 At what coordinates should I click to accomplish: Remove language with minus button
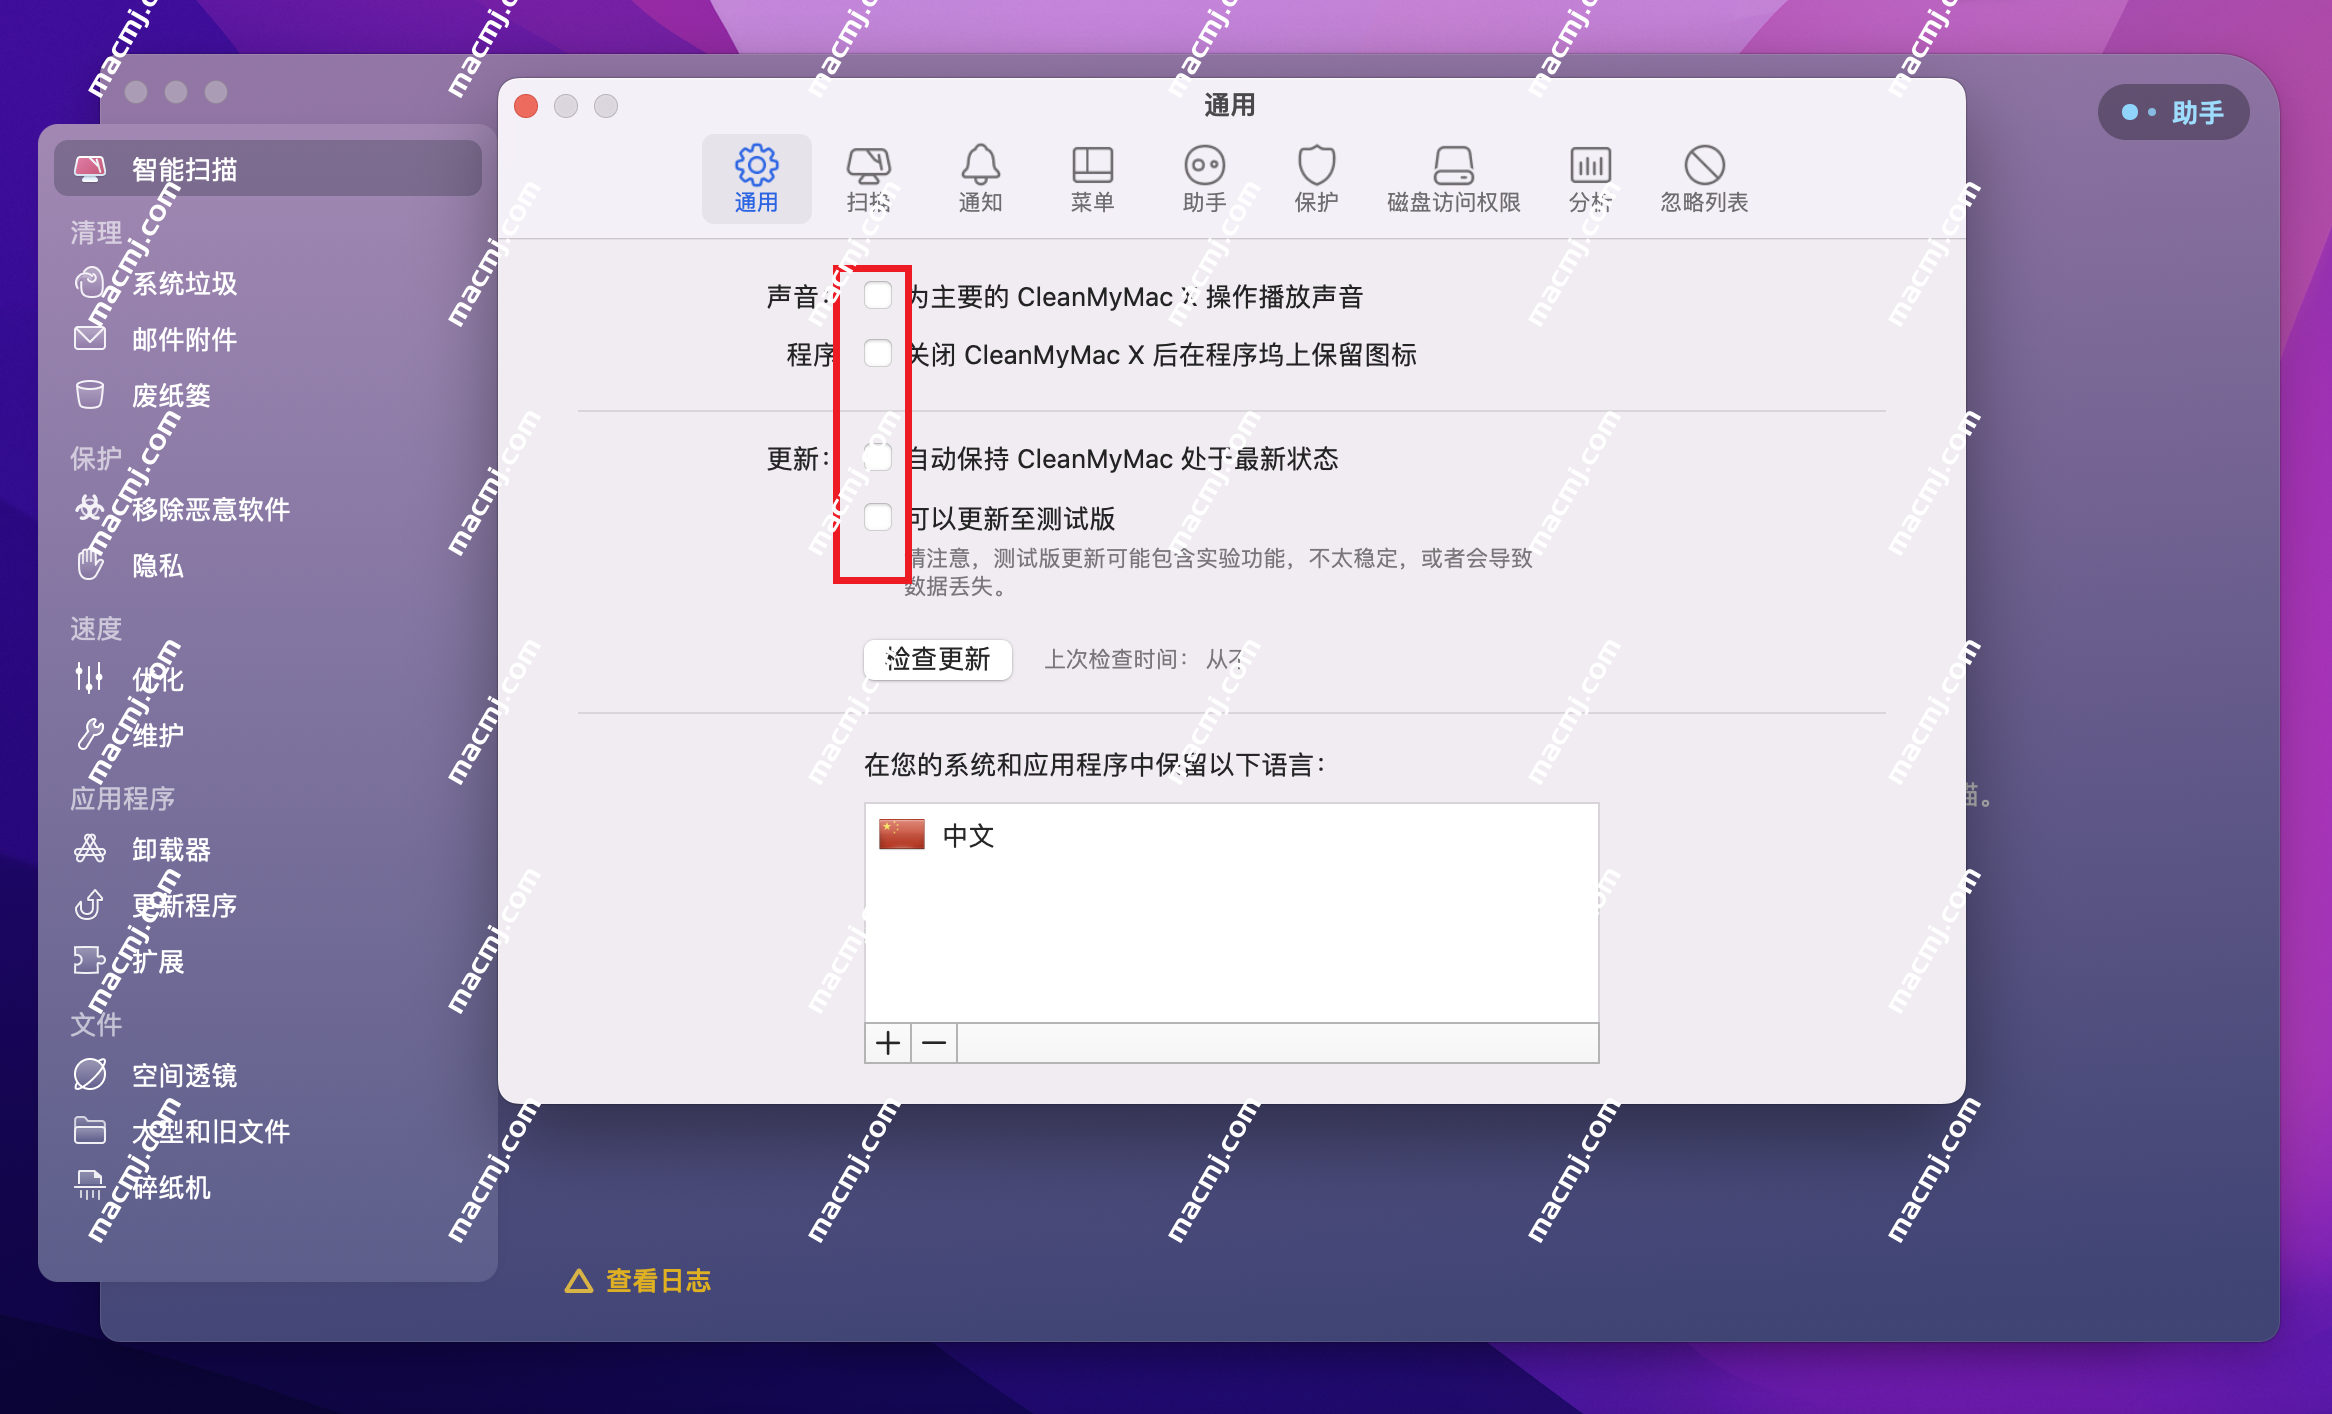click(934, 1043)
